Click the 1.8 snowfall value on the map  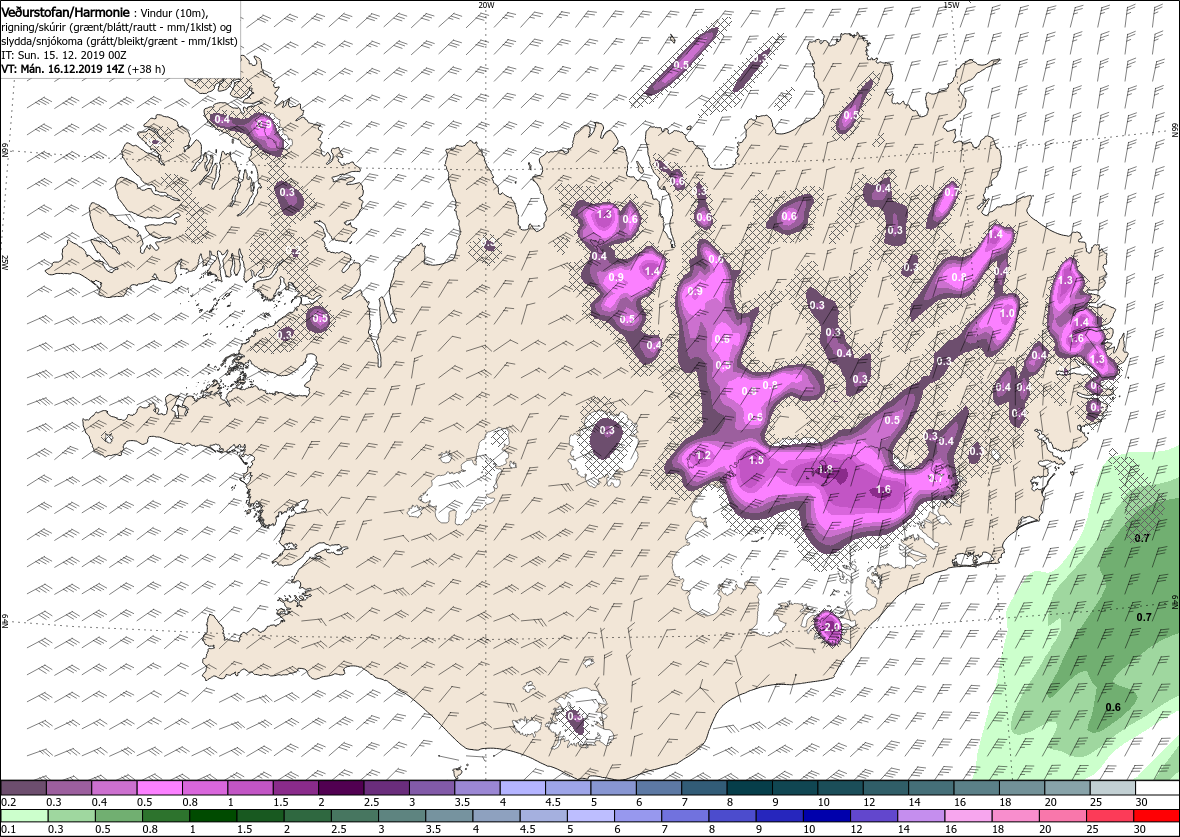point(826,470)
